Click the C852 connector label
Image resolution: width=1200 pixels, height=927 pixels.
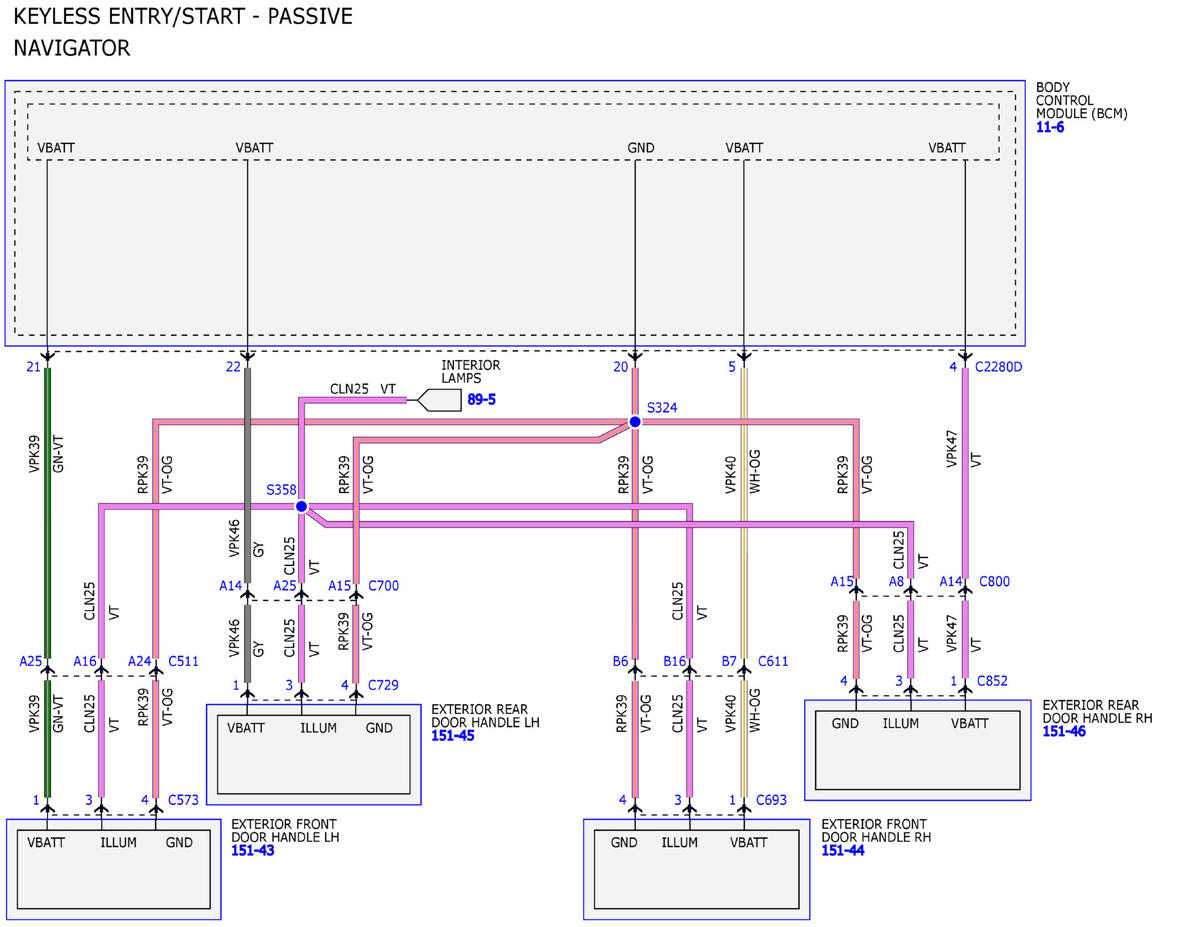pos(994,681)
